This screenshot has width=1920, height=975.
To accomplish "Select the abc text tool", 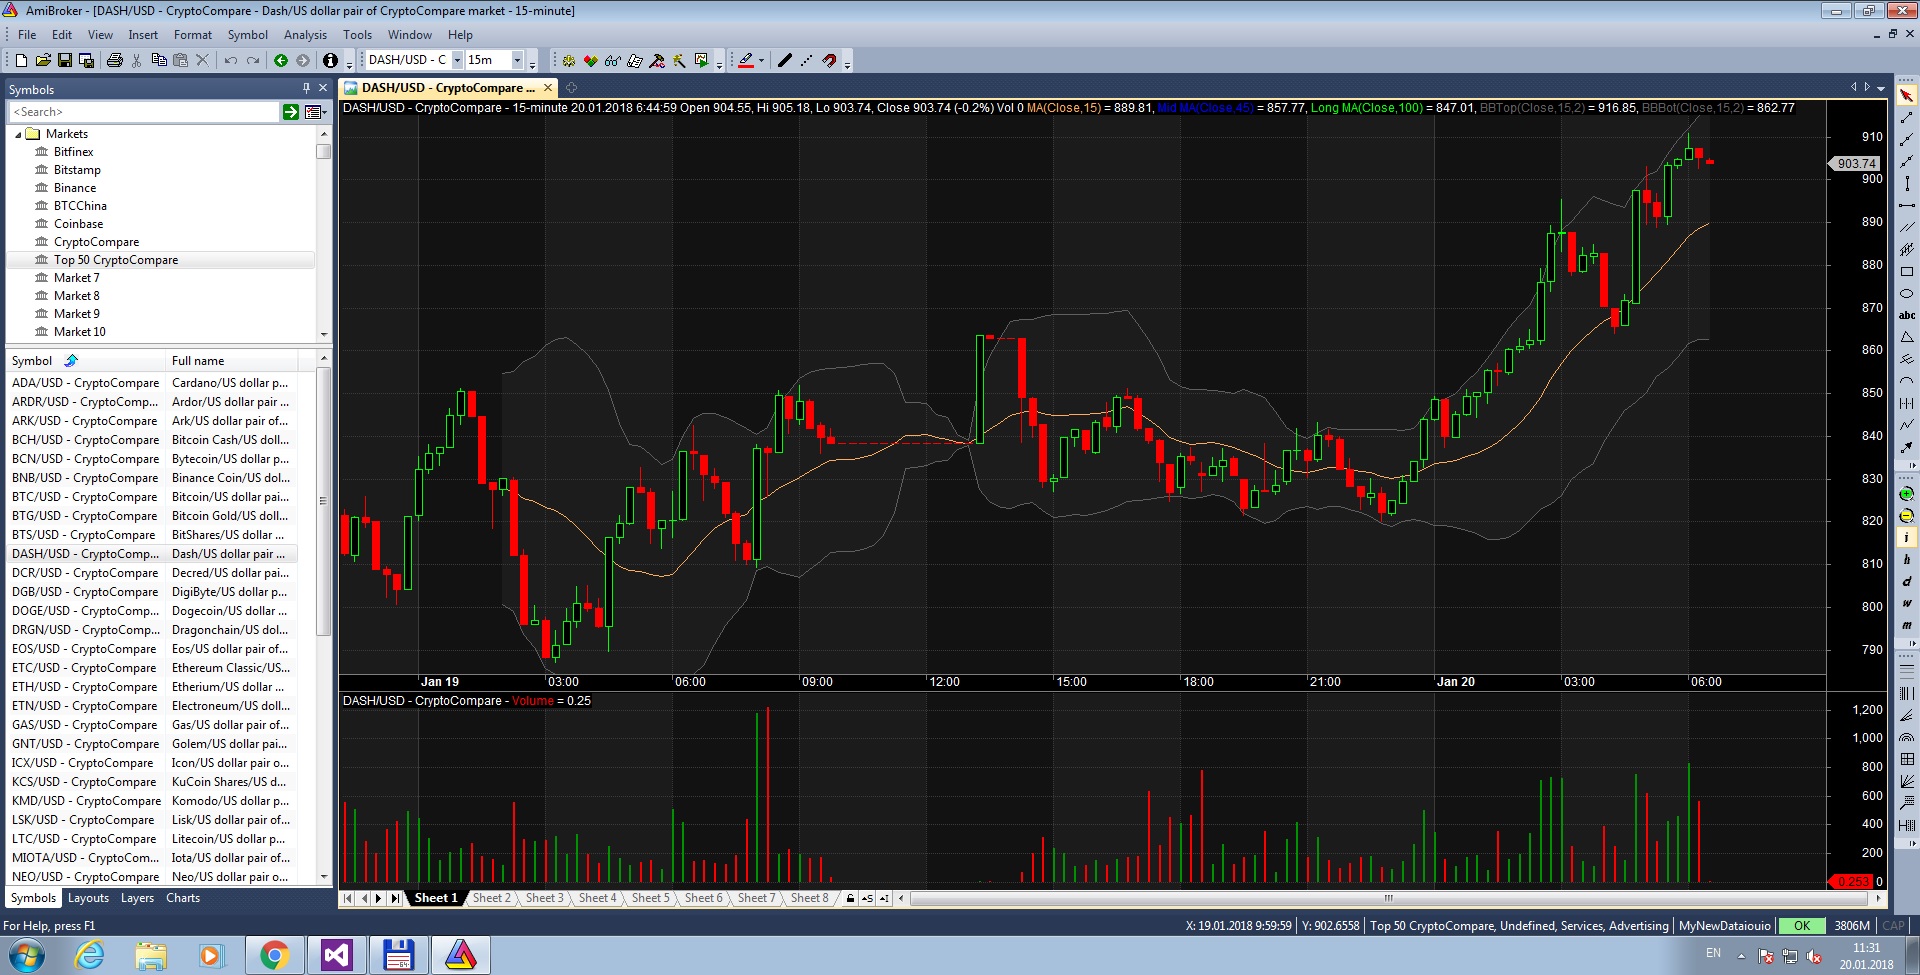I will pos(1907,316).
